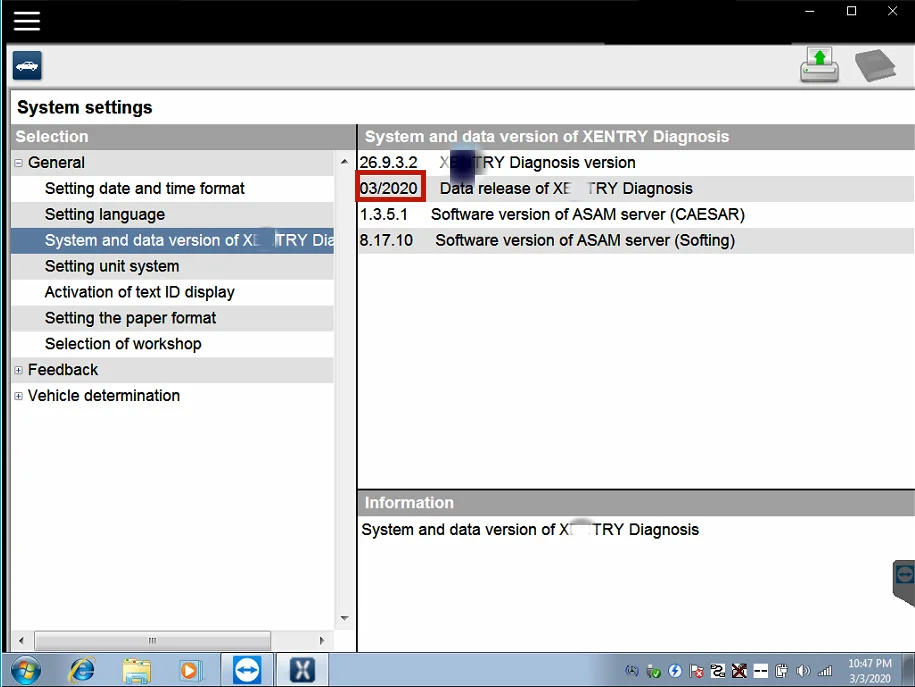Expand the Vehicle determination node
This screenshot has width=915, height=687.
coord(19,396)
